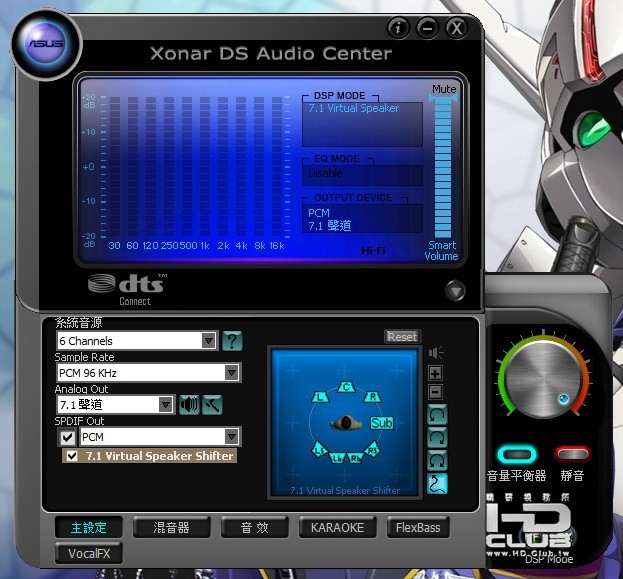Open the speaker test icon beside Analog Out
The width and height of the screenshot is (623, 579).
click(189, 405)
